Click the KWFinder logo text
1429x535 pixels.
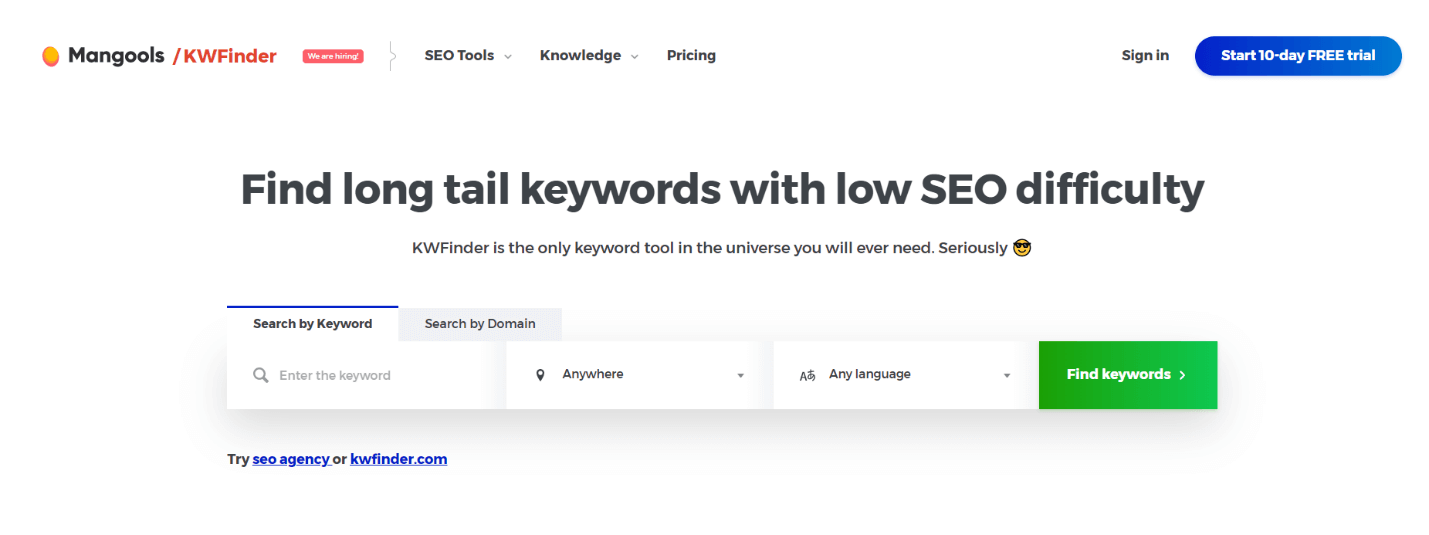pos(229,56)
